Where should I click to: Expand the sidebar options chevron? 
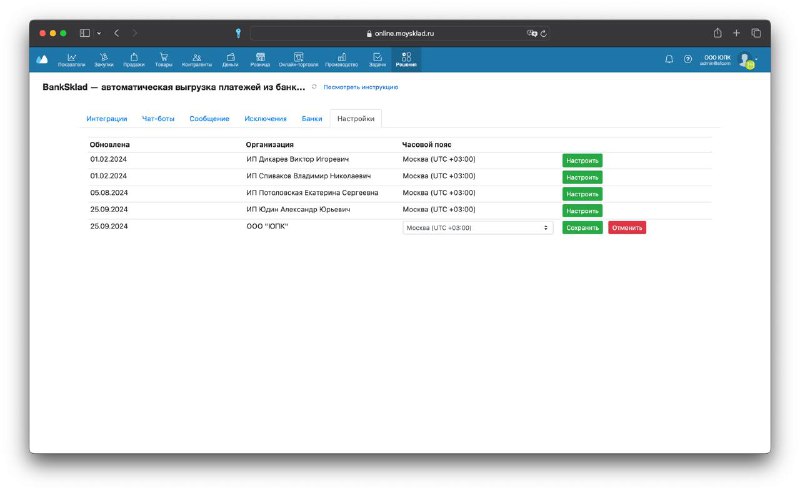click(x=99, y=33)
